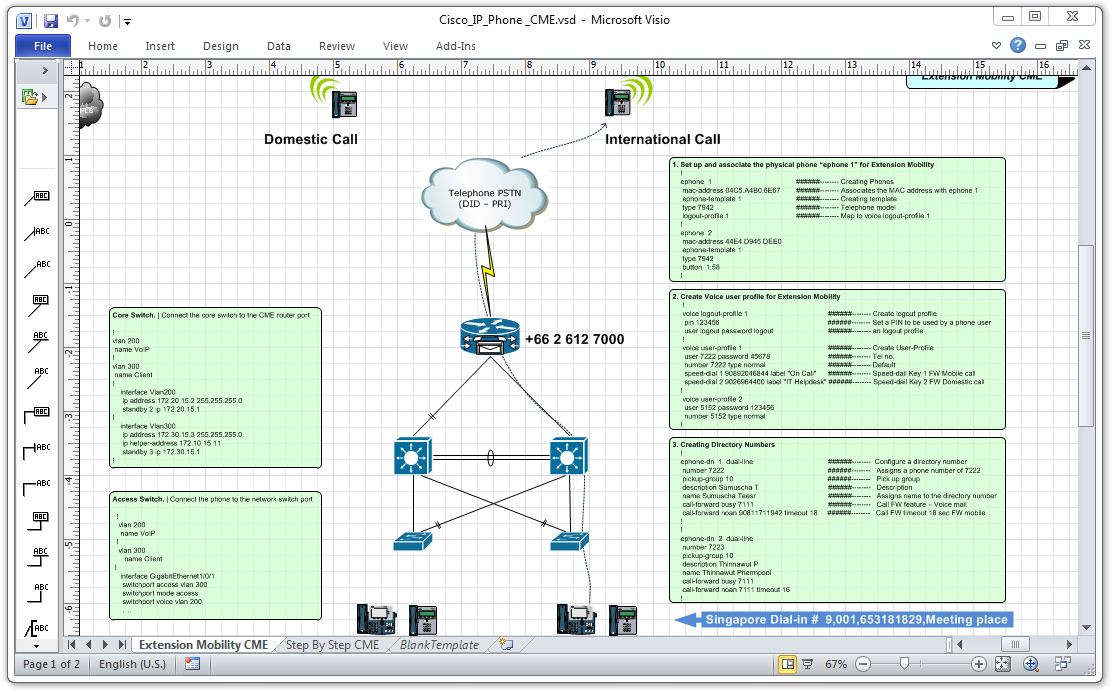
Task: Click the macro recording icon in status bar
Action: coord(192,664)
